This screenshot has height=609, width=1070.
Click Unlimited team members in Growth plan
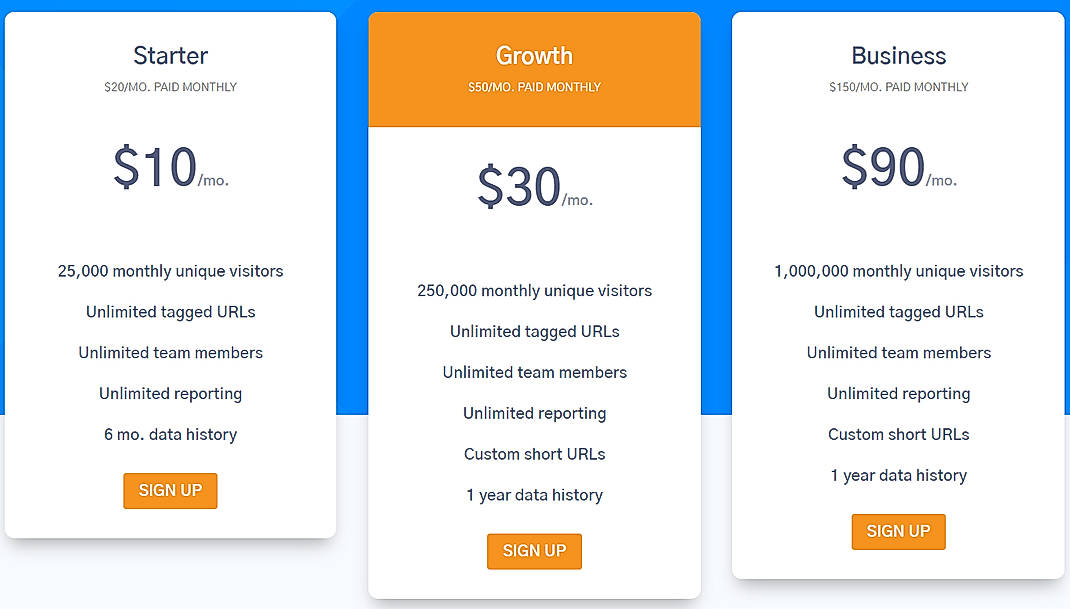coord(534,372)
